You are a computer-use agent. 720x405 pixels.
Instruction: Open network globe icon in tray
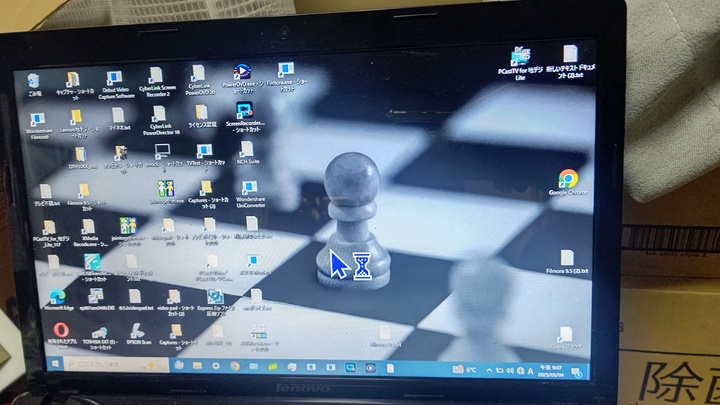(x=520, y=371)
